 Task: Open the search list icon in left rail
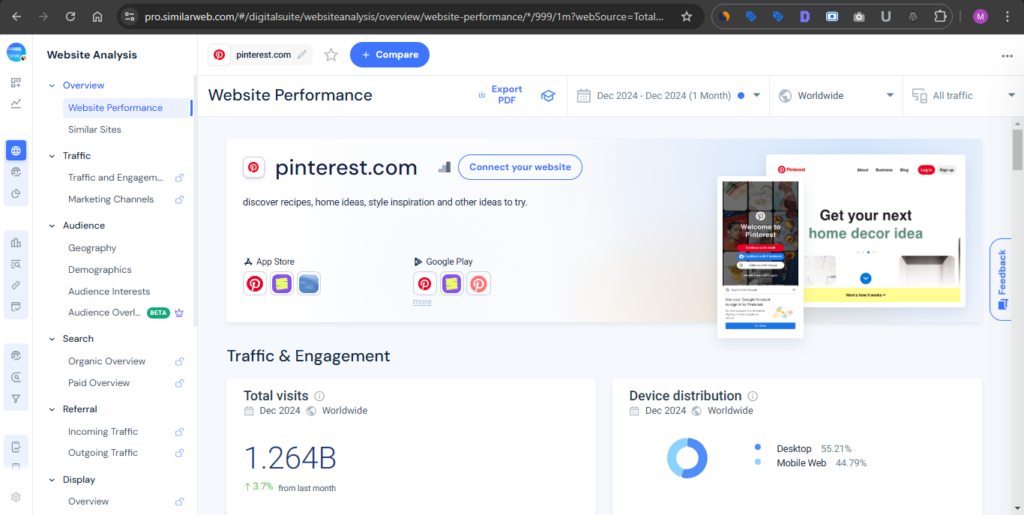click(16, 264)
